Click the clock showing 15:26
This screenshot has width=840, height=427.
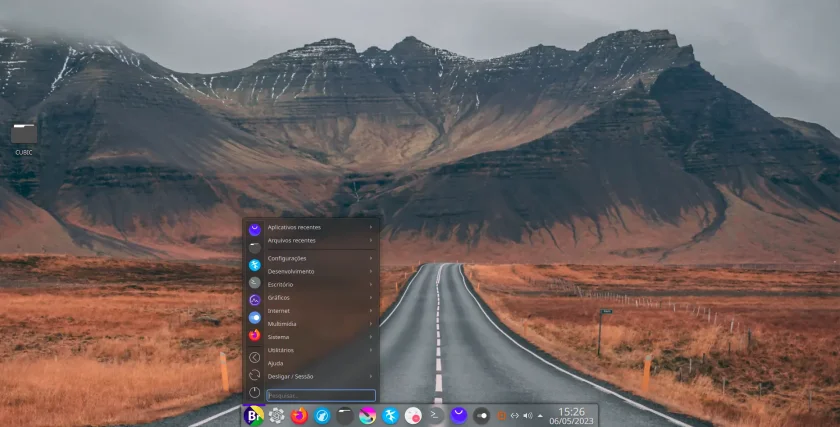(x=571, y=416)
